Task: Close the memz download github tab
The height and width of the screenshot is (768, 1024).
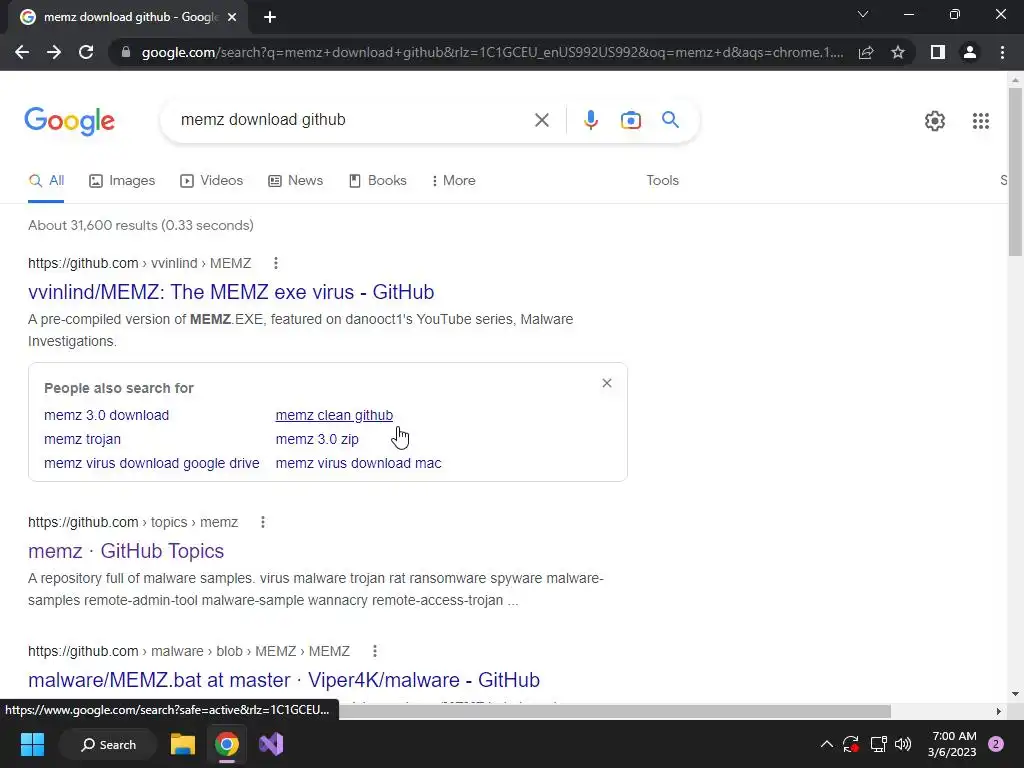Action: coord(232,17)
